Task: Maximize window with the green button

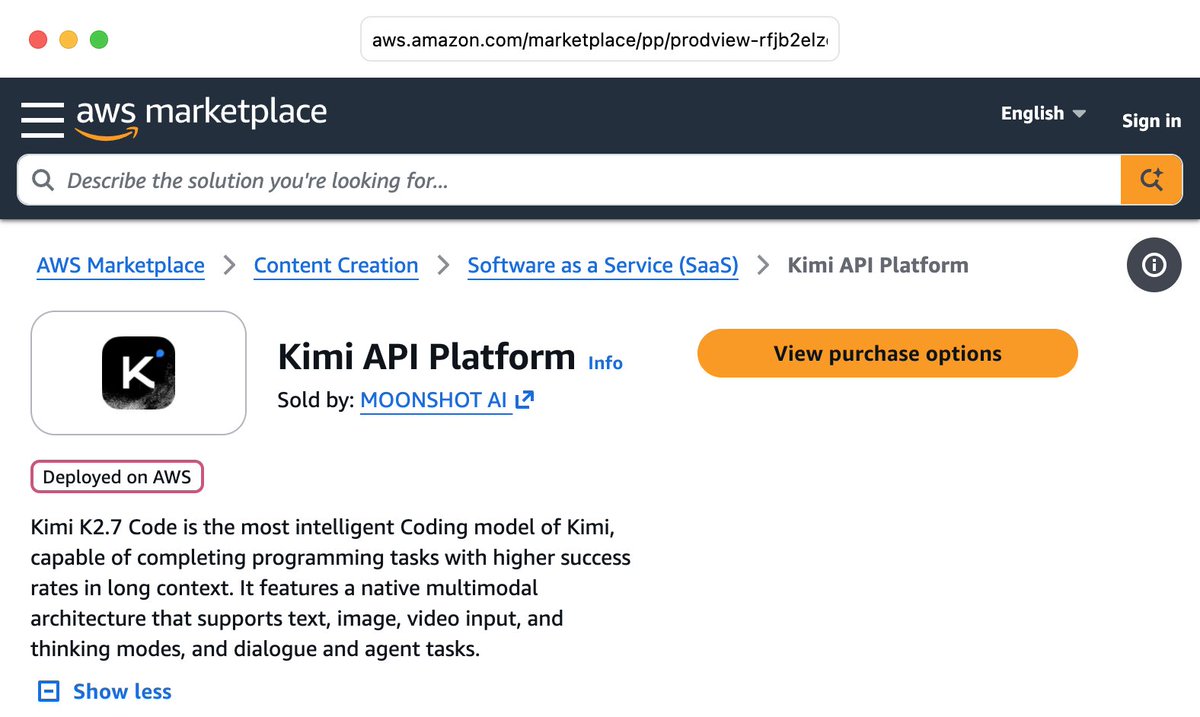Action: coord(99,40)
